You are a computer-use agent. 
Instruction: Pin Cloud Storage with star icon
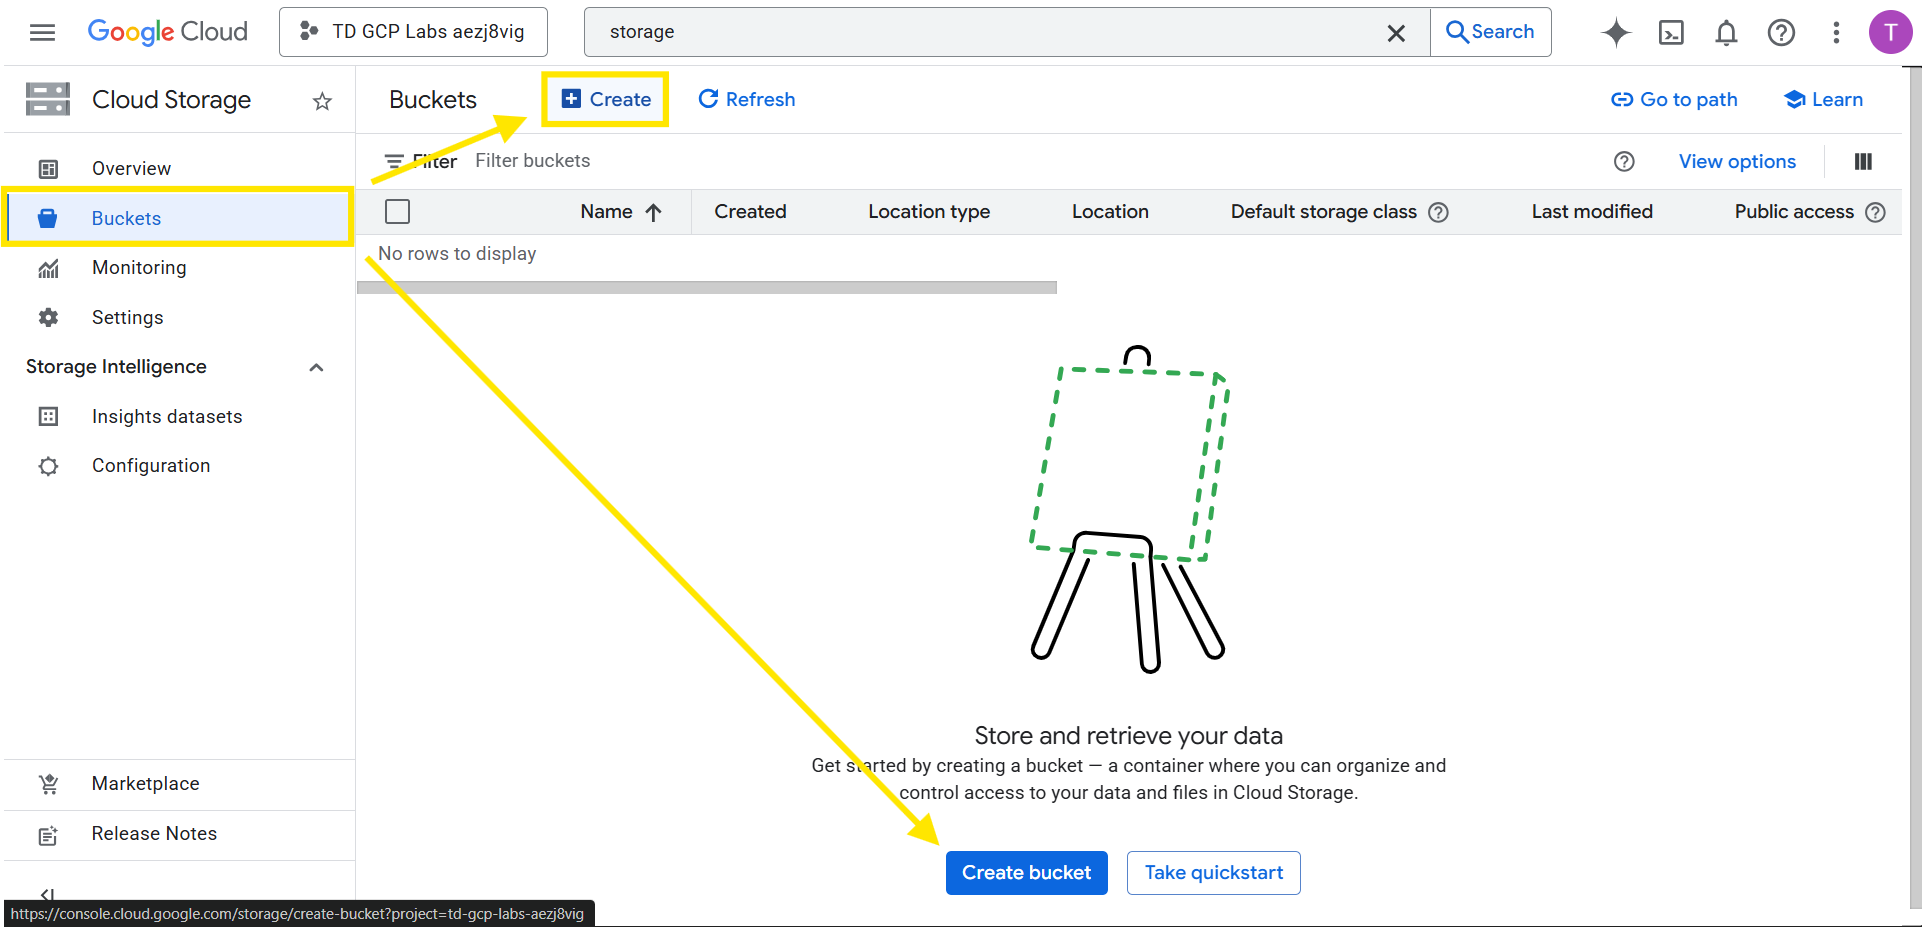322,101
